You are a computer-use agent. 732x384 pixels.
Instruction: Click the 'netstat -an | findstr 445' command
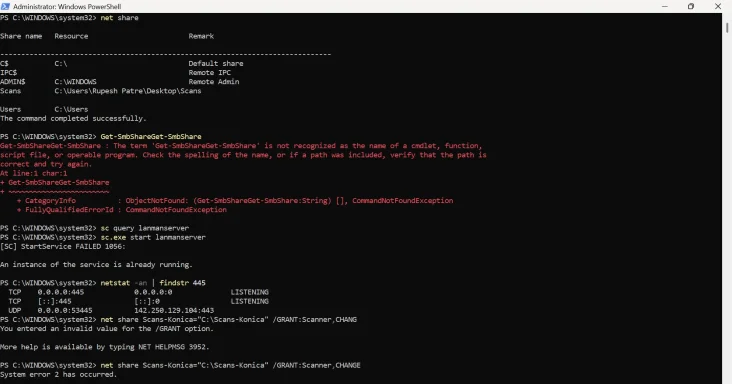(x=153, y=283)
